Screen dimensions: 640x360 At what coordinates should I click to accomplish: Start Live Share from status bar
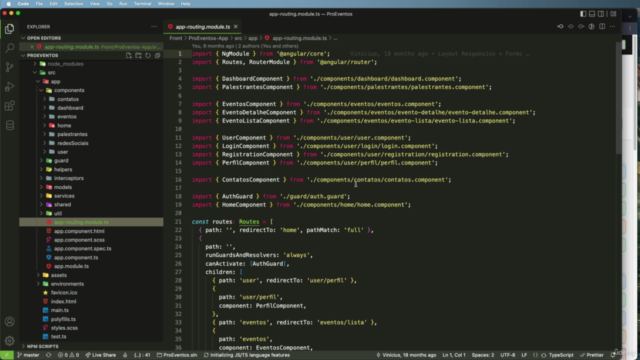click(100, 355)
